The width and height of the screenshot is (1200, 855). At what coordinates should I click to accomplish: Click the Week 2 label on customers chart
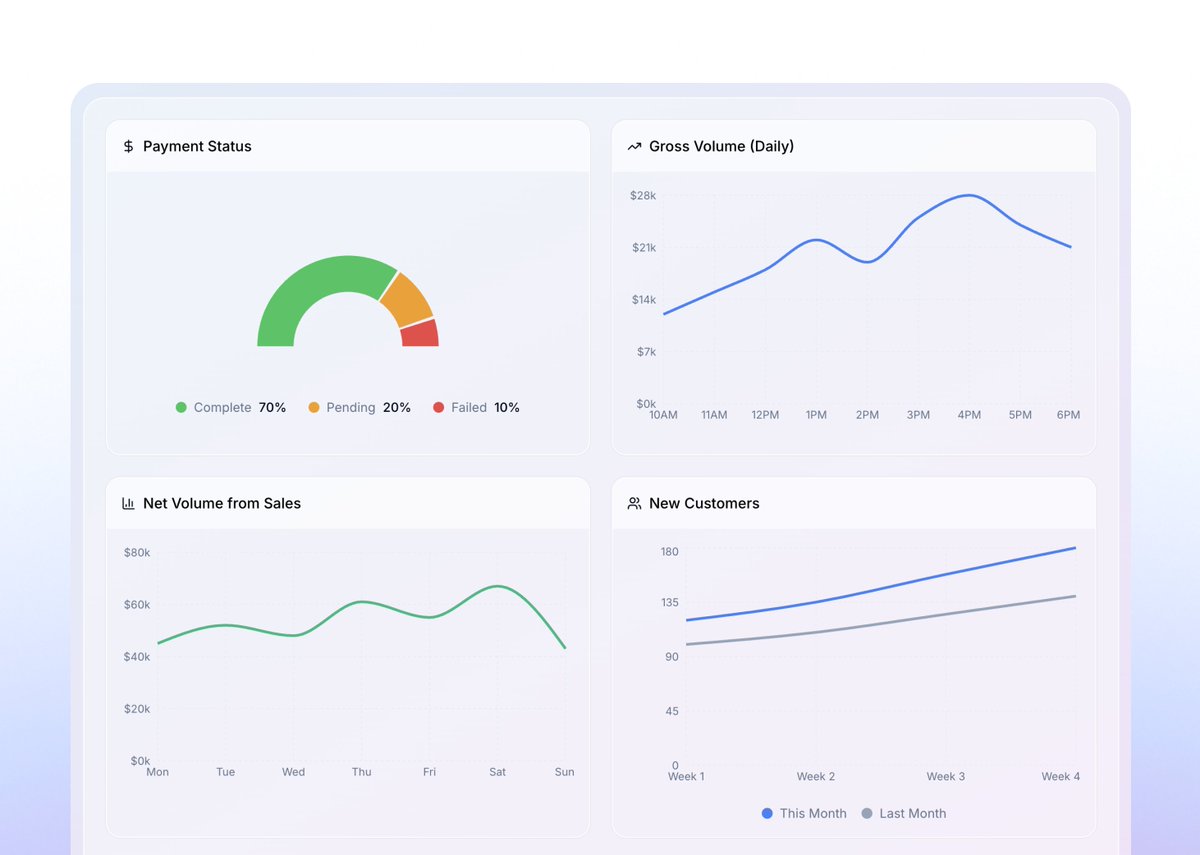(816, 777)
